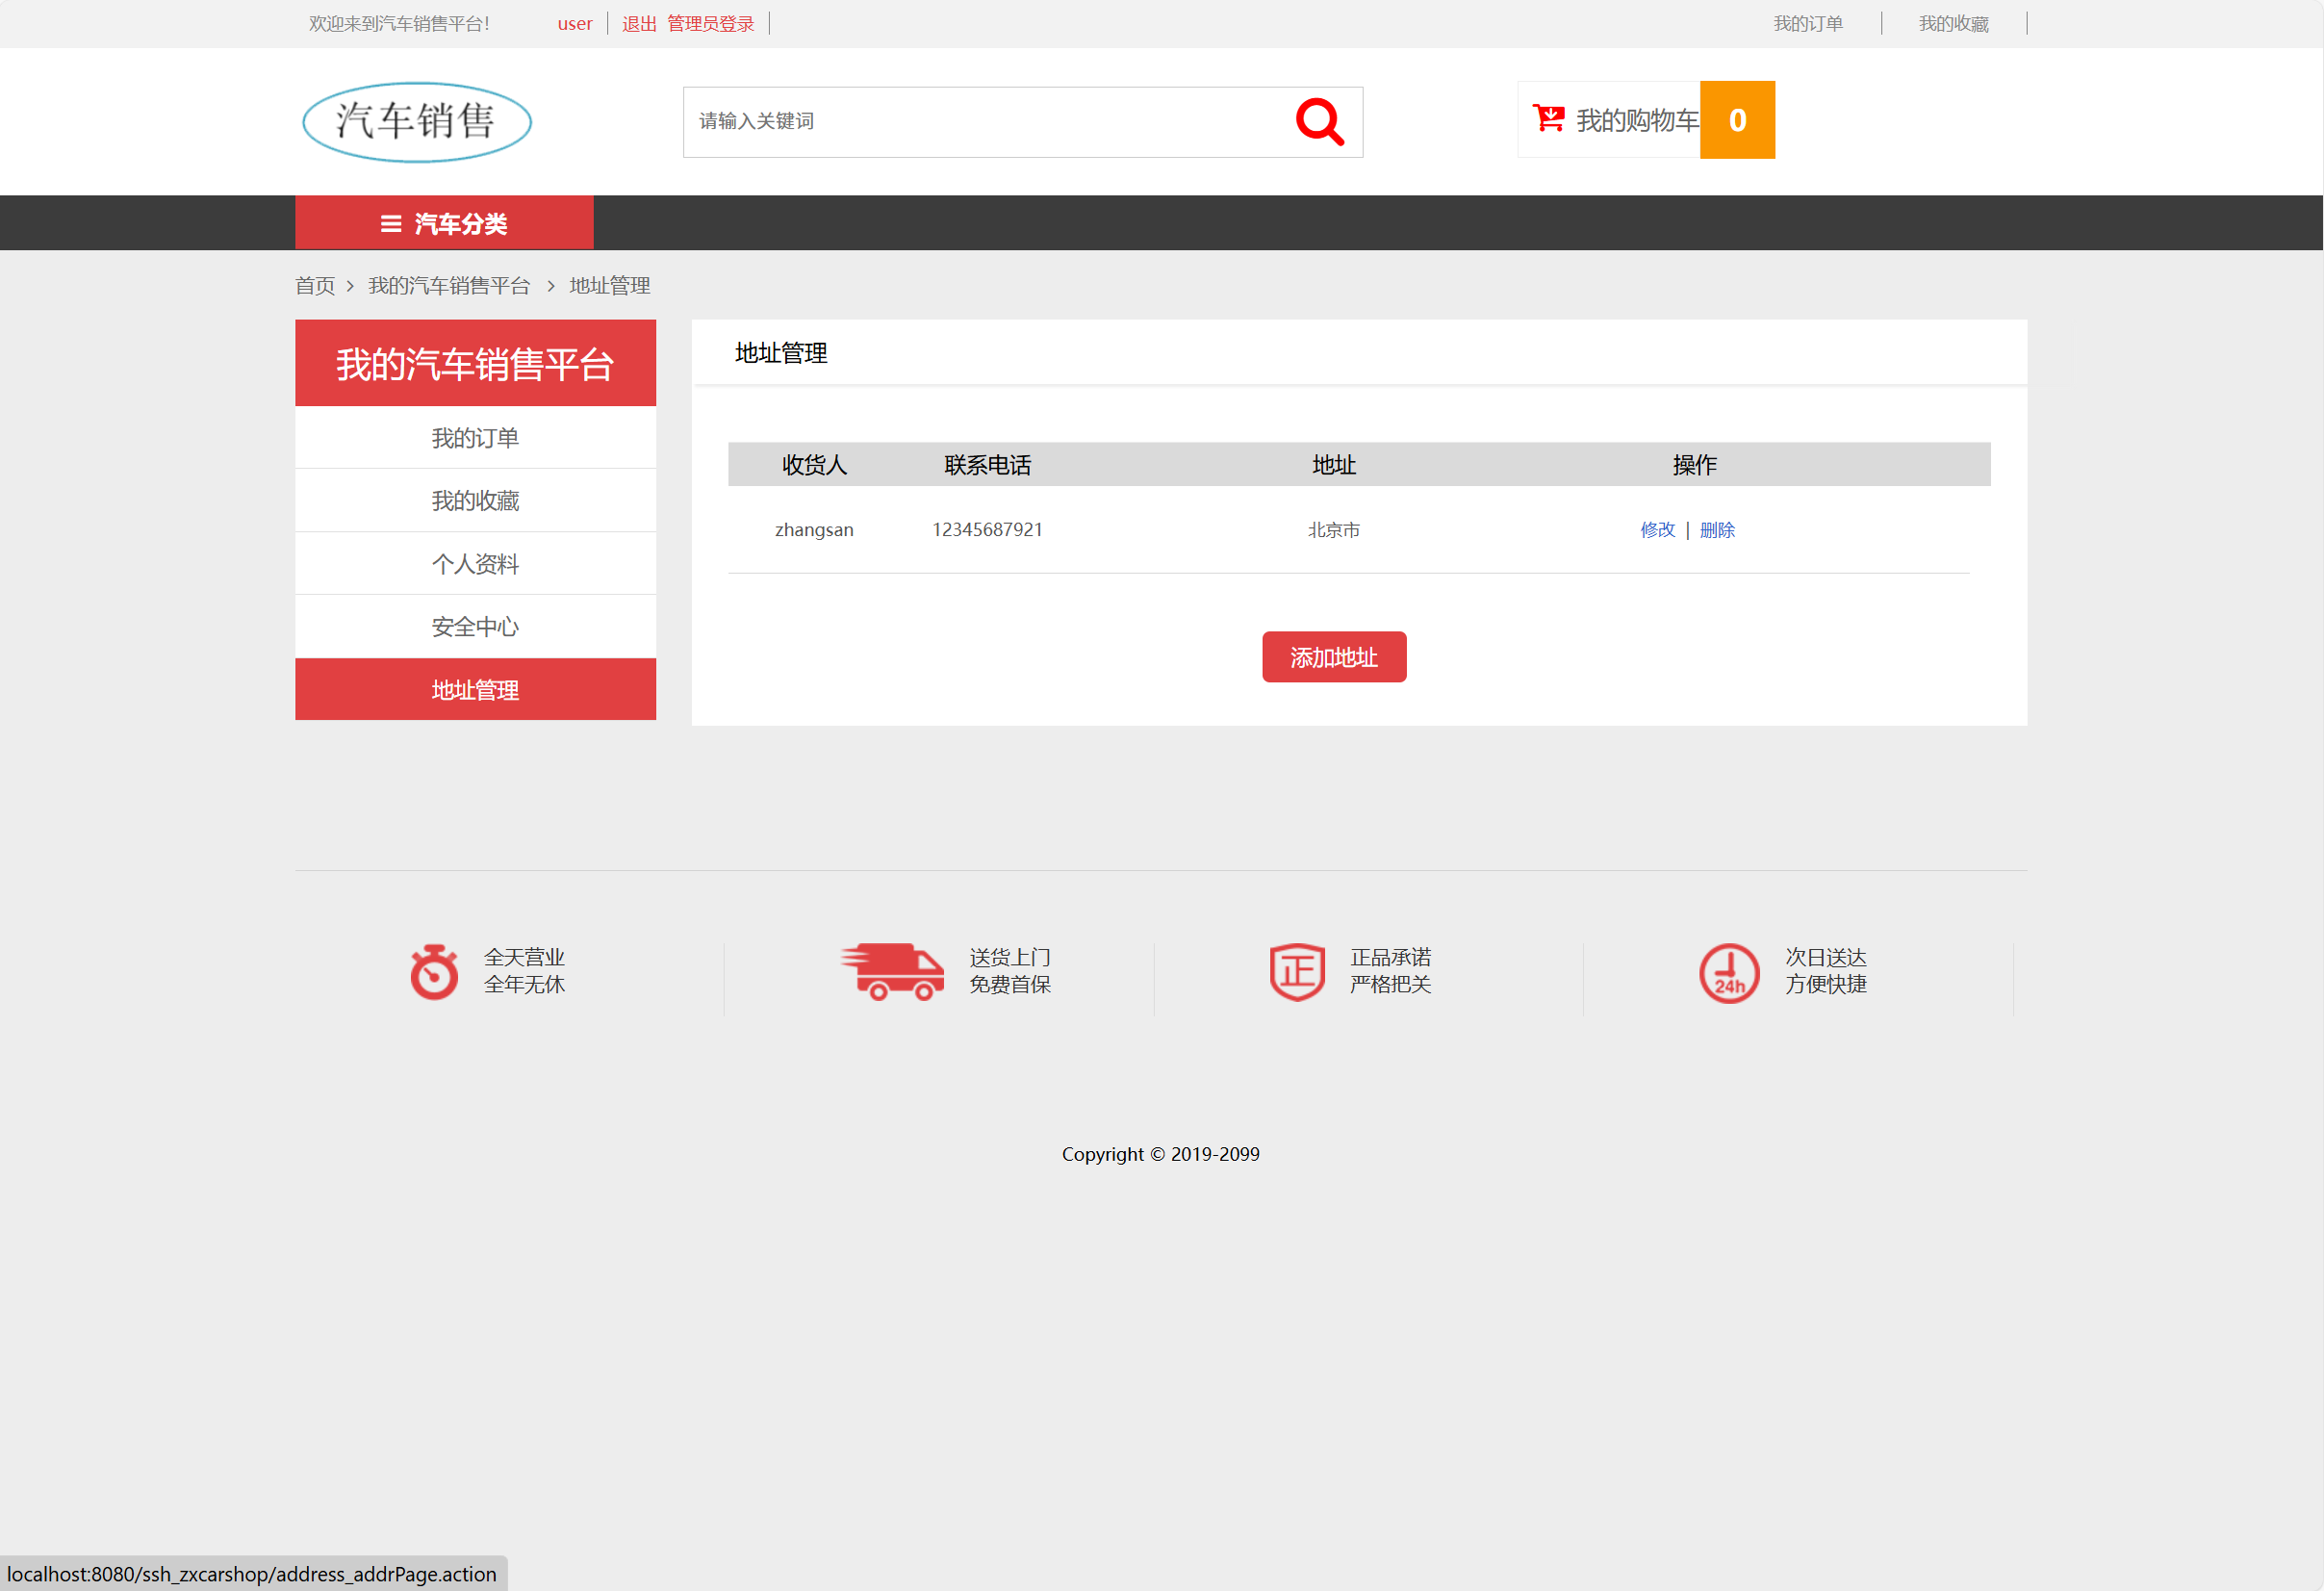The image size is (2324, 1591).
Task: Select 我的订单 in the sidebar
Action: pyautogui.click(x=474, y=437)
